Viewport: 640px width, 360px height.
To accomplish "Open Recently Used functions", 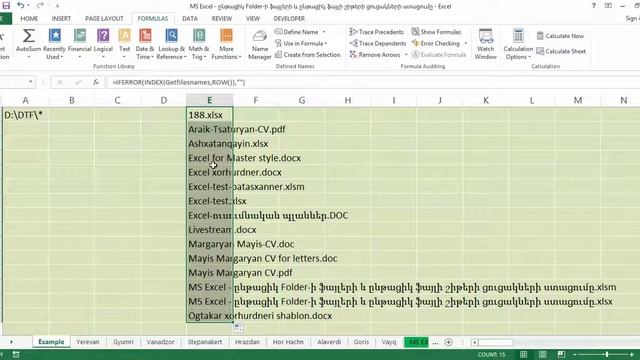I will (54, 44).
